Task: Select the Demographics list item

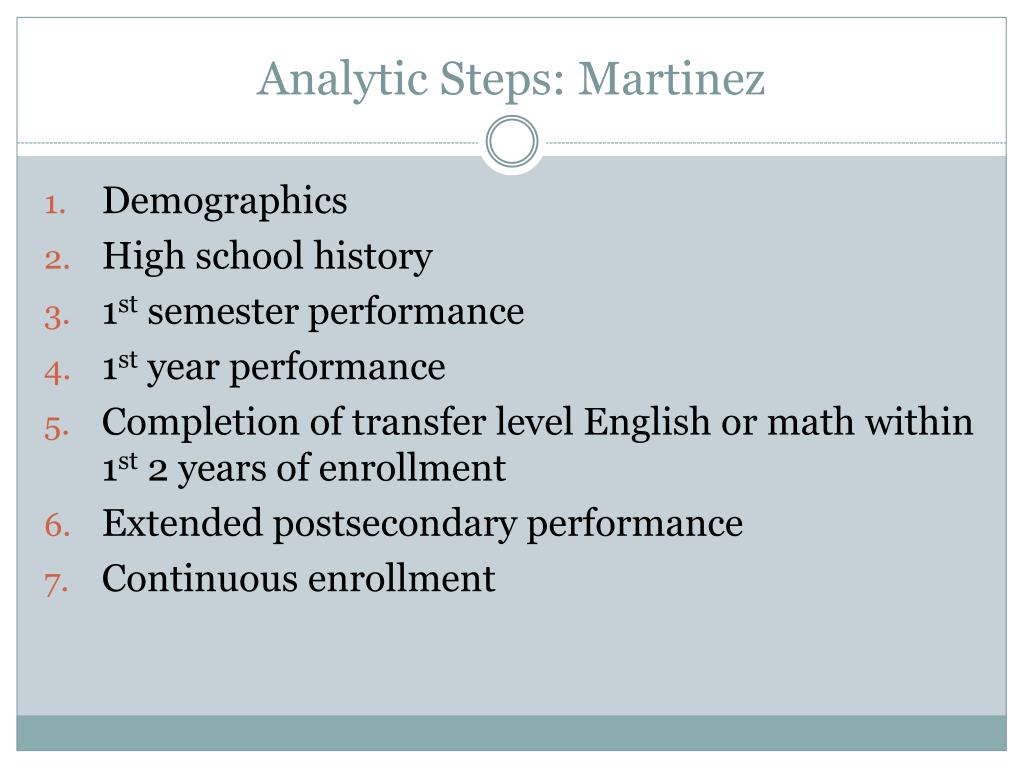Action: tap(225, 201)
